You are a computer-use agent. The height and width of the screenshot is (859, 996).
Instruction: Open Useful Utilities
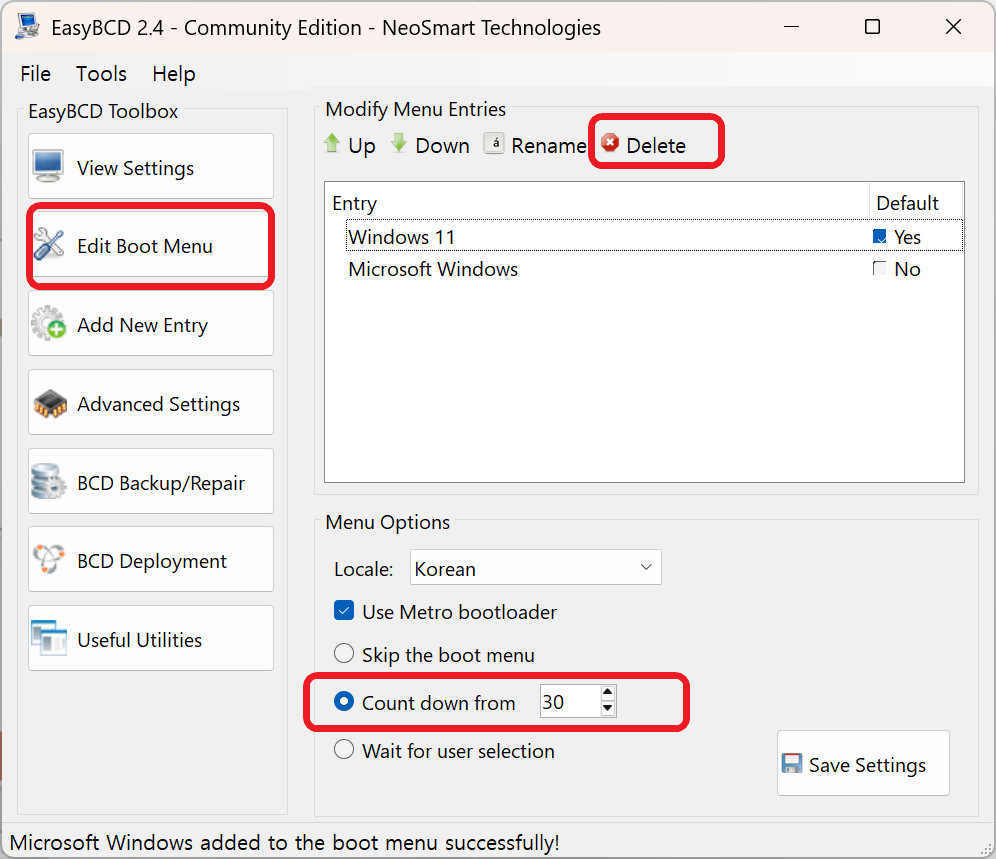[151, 640]
